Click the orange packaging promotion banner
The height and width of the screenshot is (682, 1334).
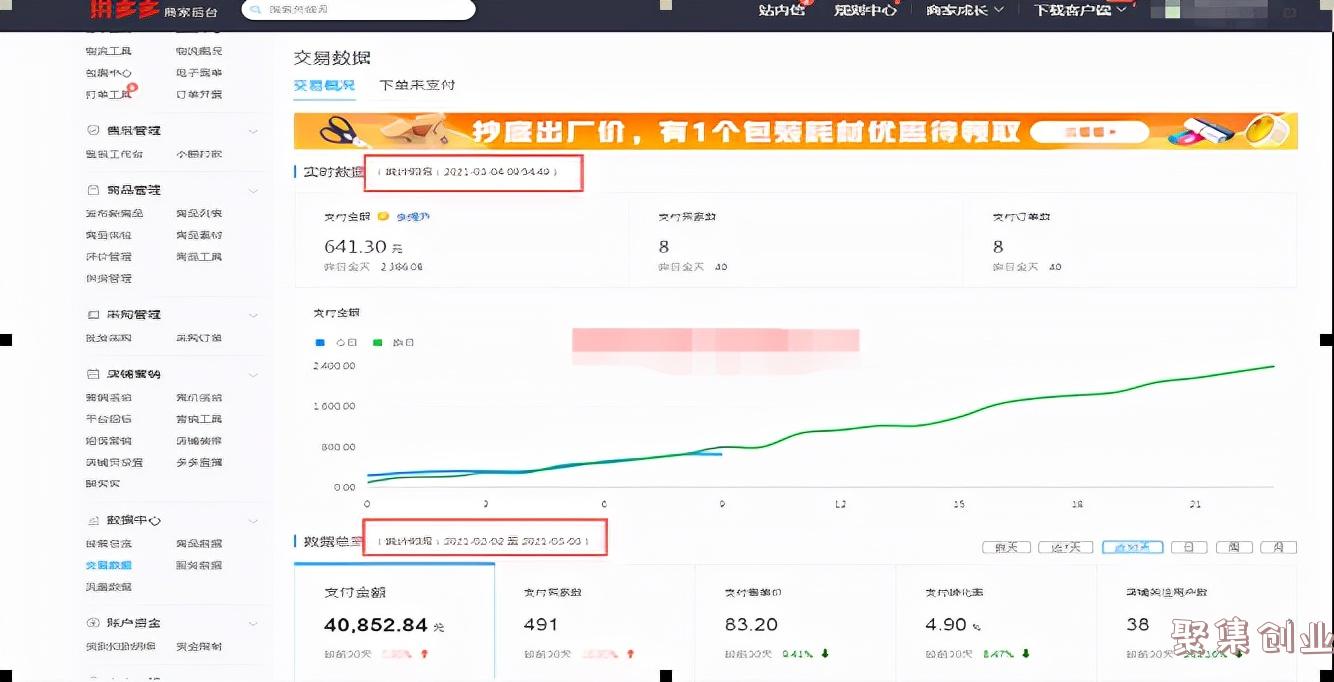[796, 131]
